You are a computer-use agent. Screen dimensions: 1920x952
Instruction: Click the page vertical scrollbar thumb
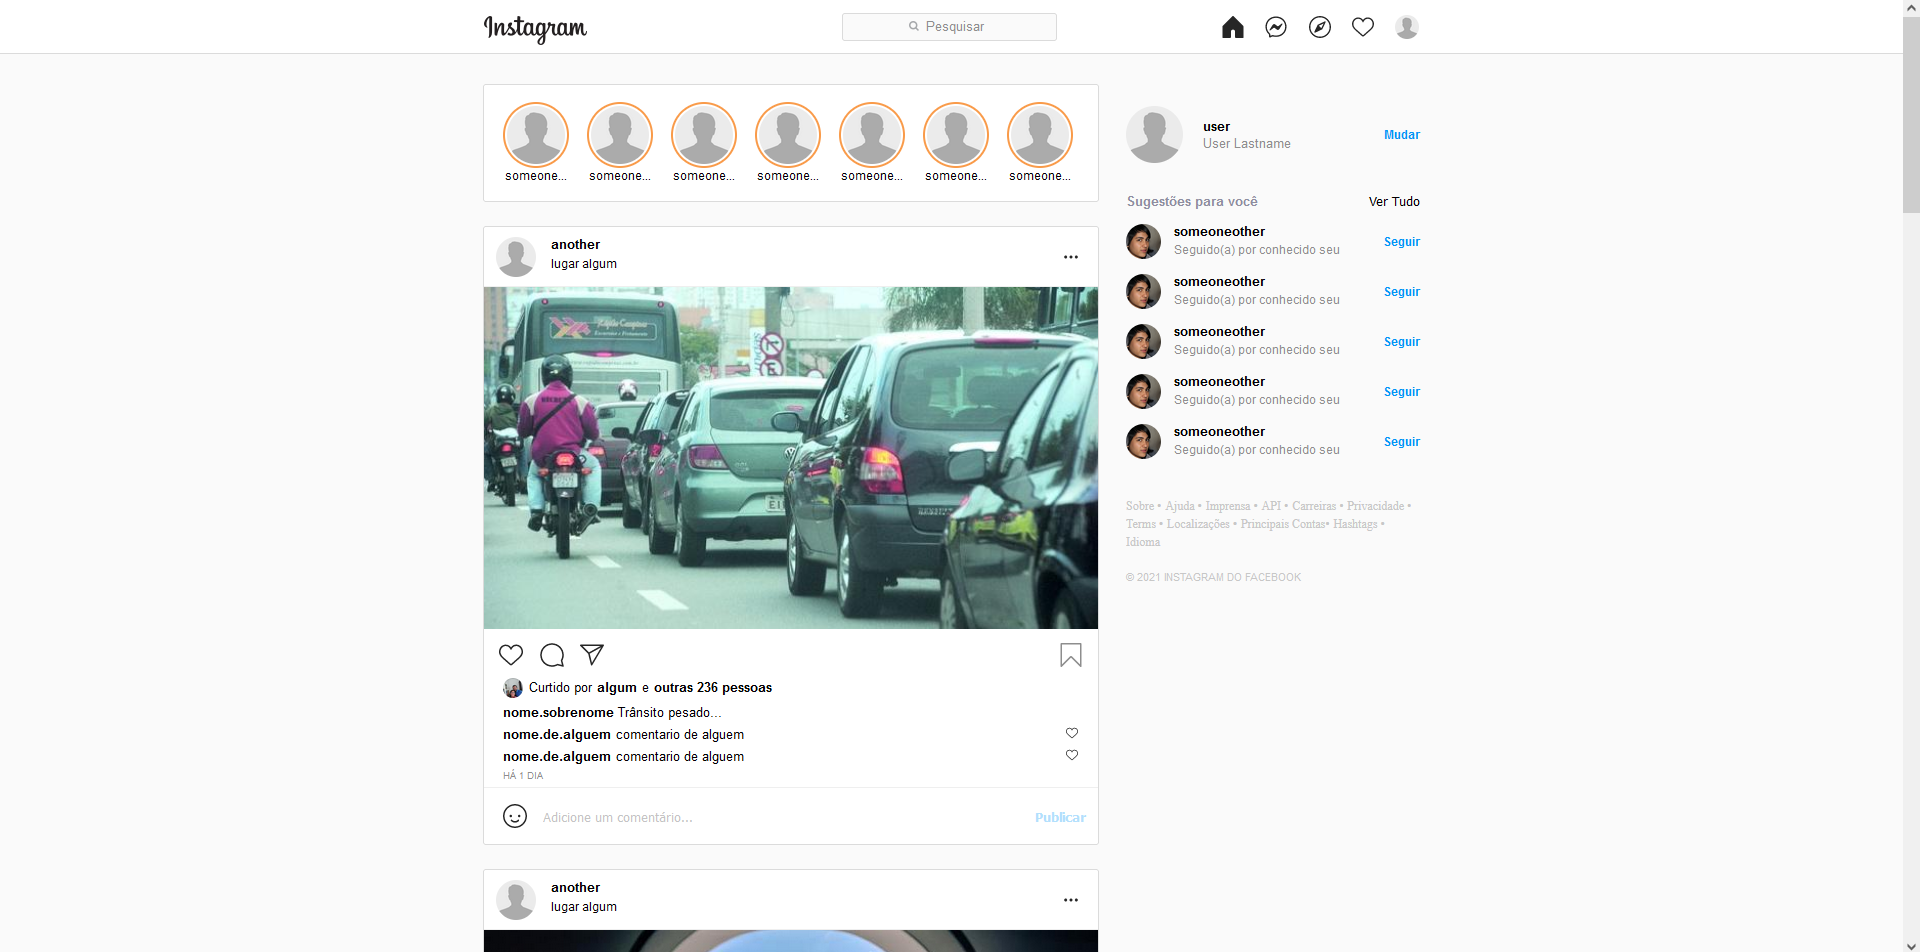coord(1911,115)
